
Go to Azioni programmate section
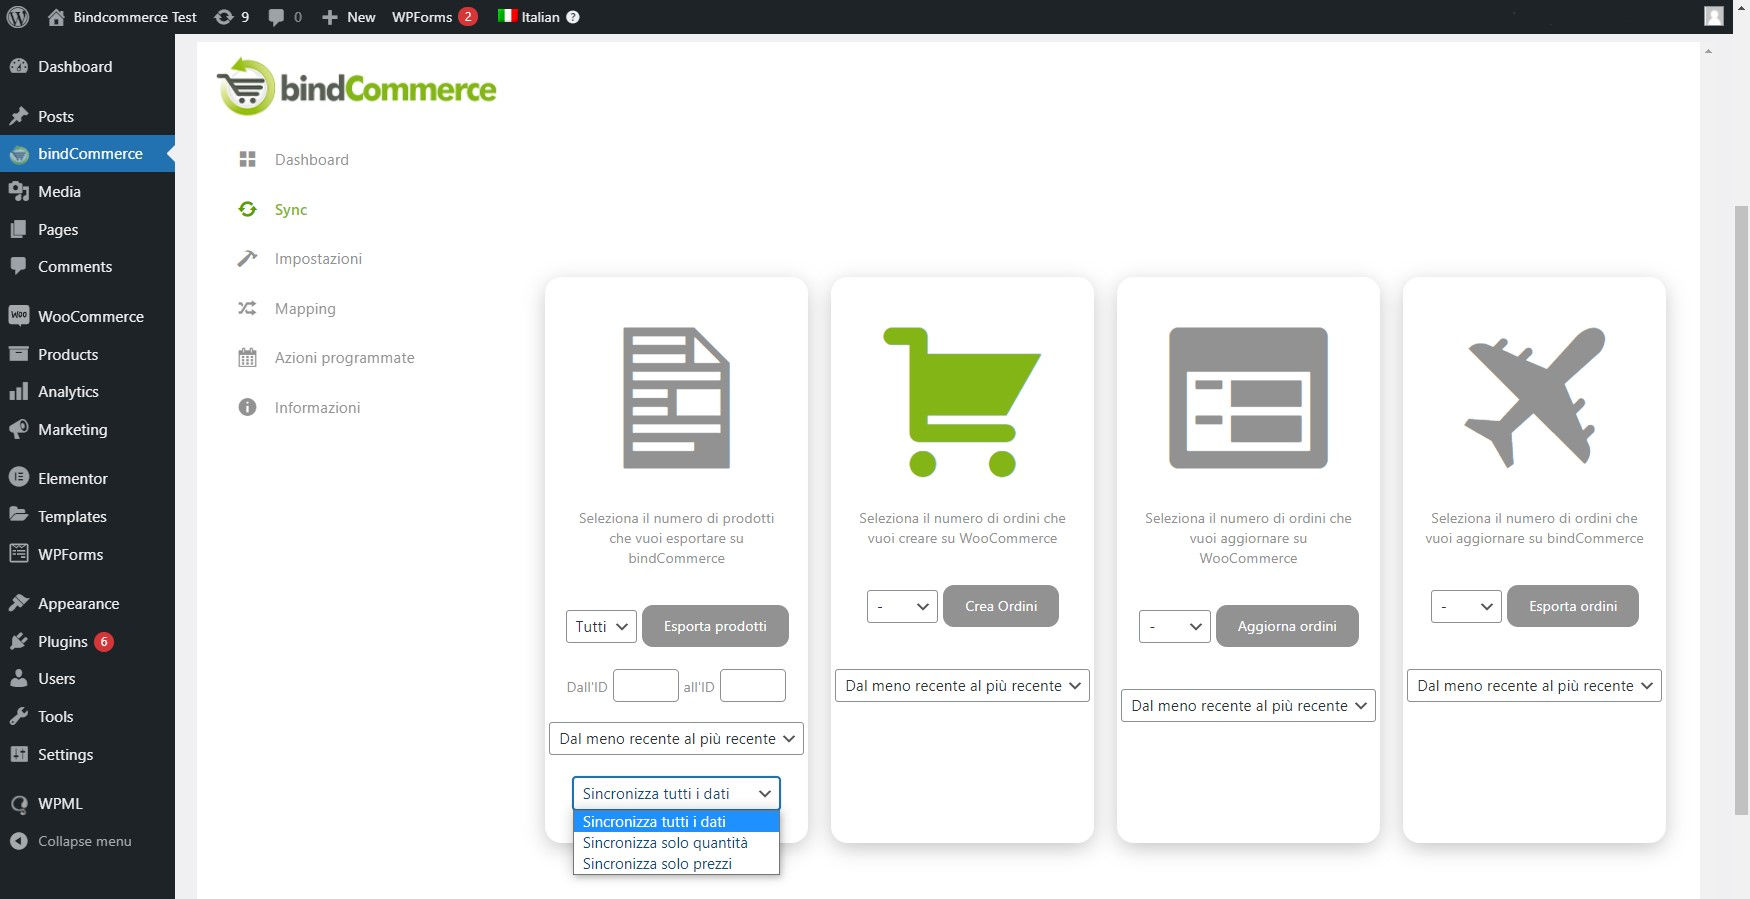point(344,358)
